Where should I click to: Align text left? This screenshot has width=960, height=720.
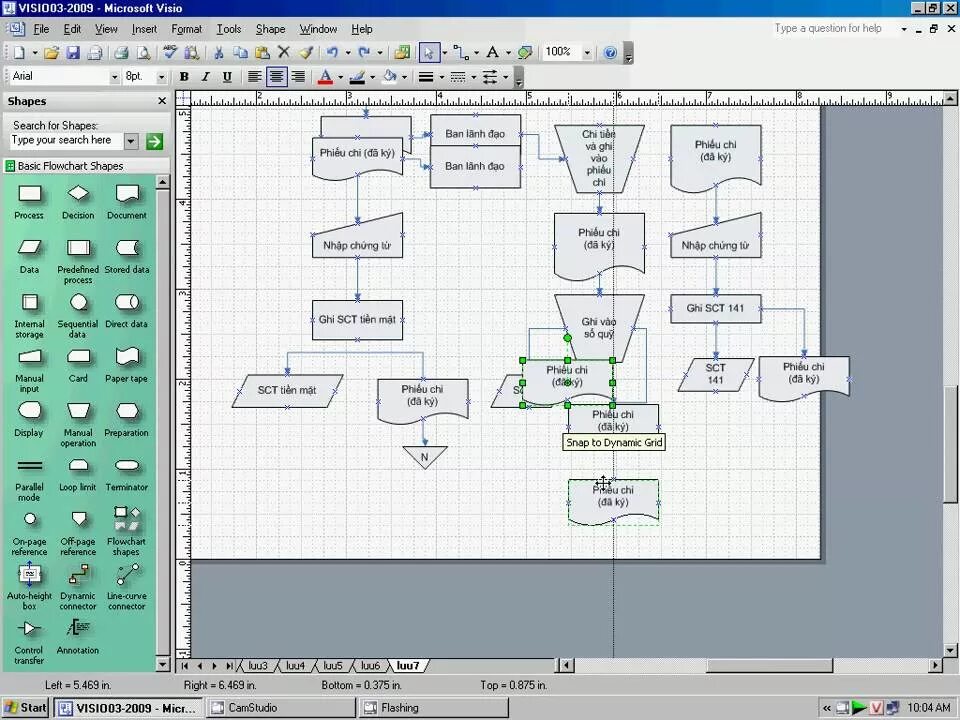coord(254,77)
